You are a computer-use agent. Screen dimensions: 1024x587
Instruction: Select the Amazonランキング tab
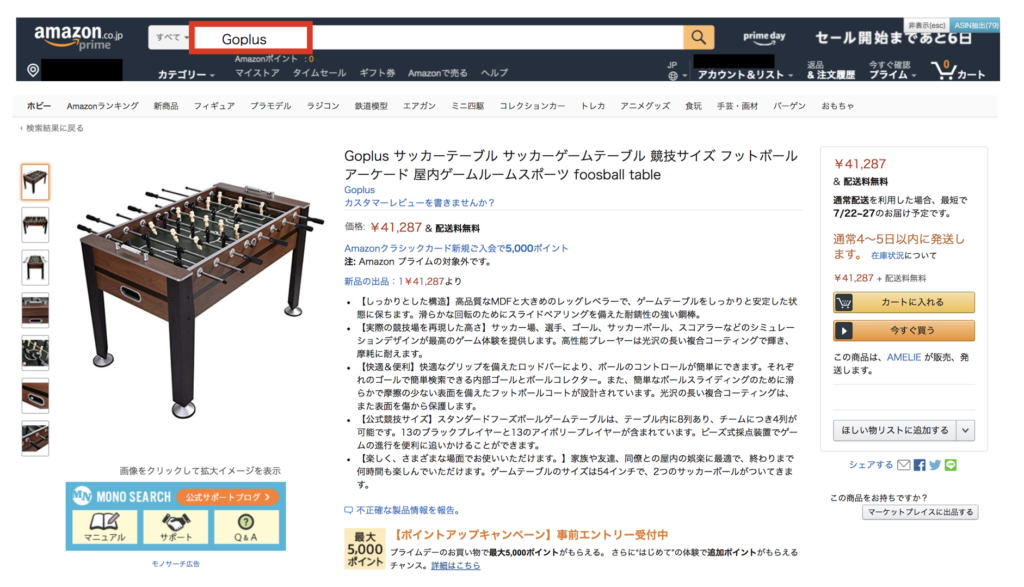(103, 106)
